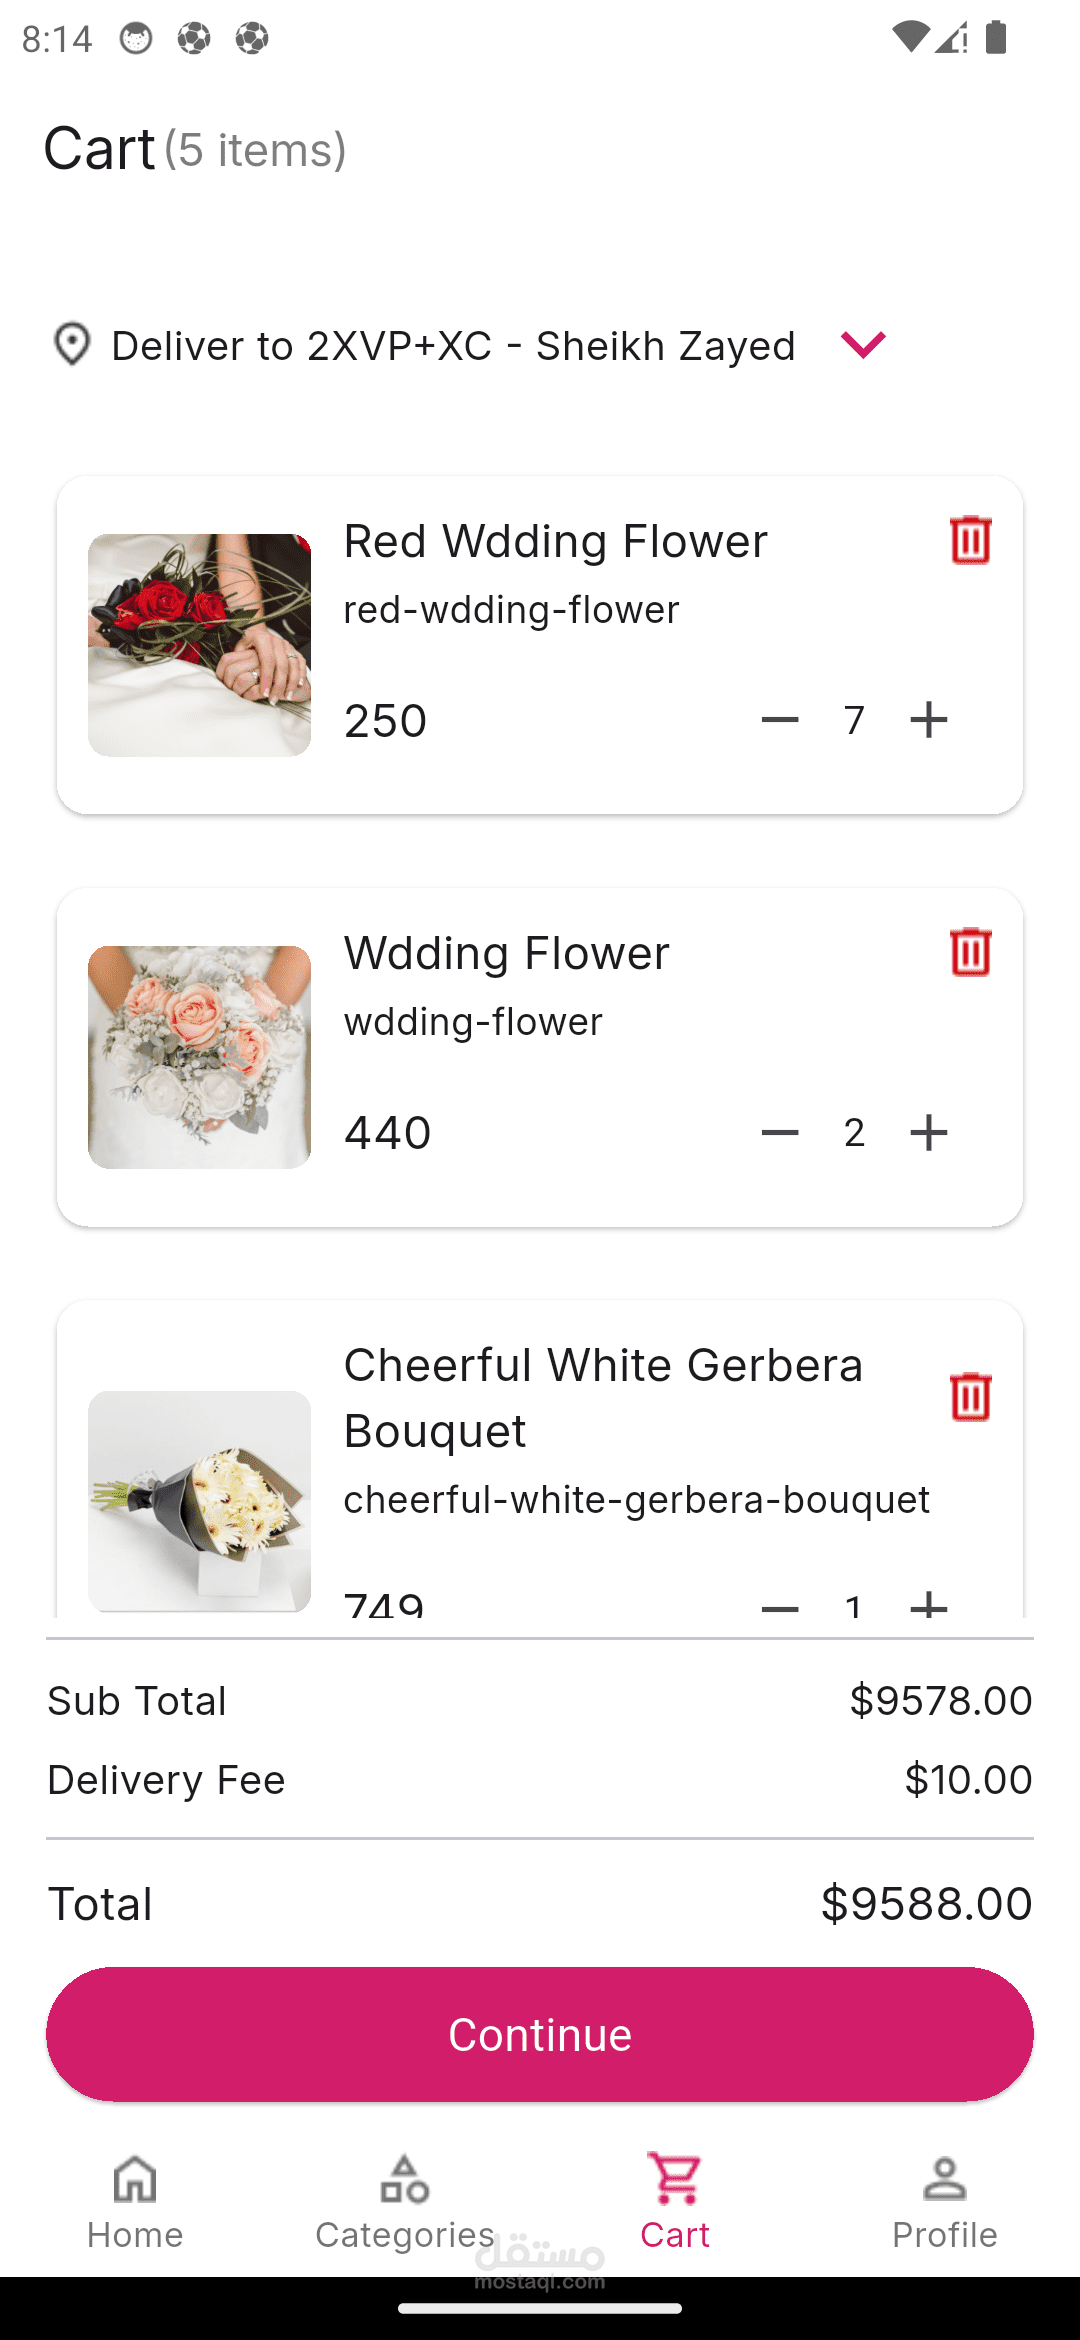Decrease Gerbera Bouquet quantity
The width and height of the screenshot is (1080, 2340).
(x=780, y=1606)
